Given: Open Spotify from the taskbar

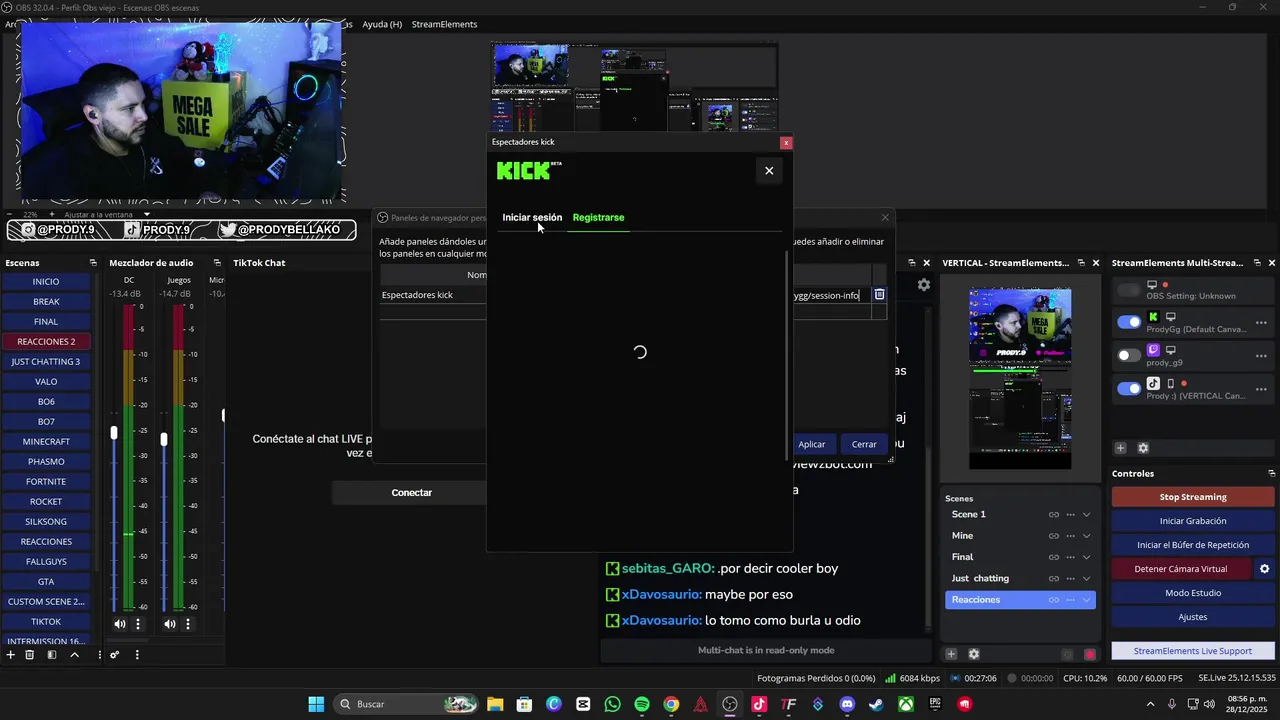Looking at the screenshot, I should pos(642,704).
